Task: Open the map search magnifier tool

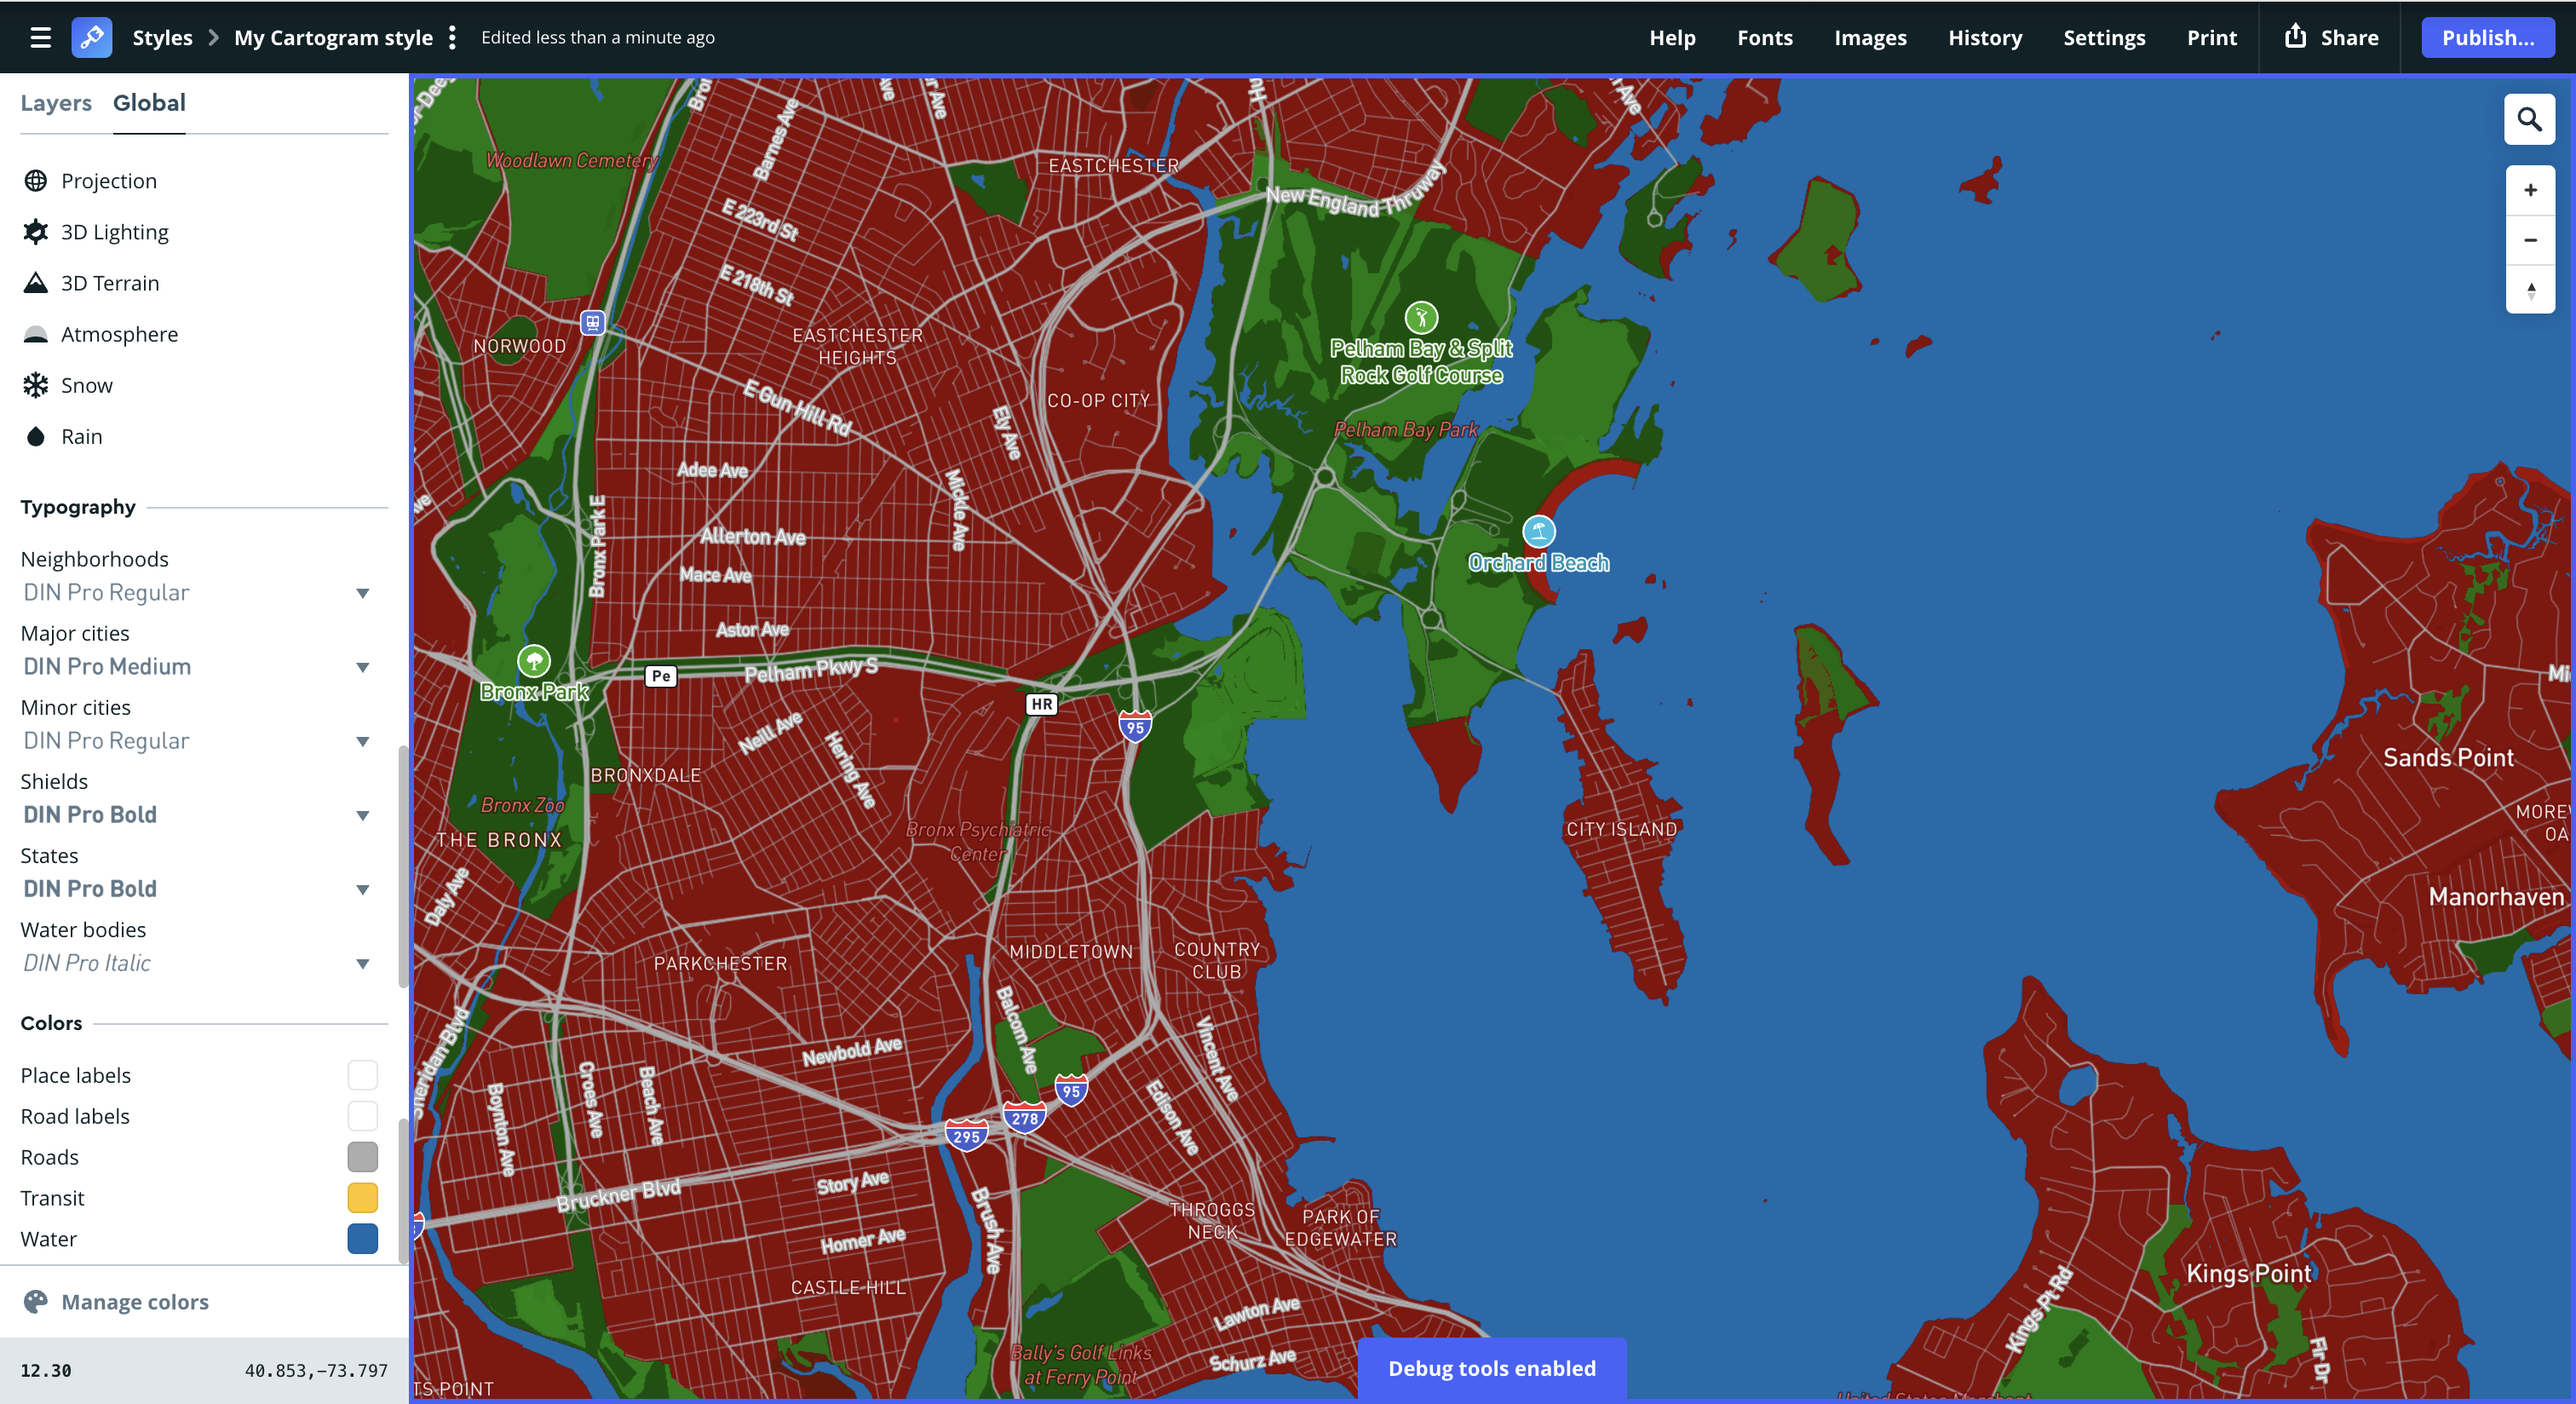Action: point(2530,119)
